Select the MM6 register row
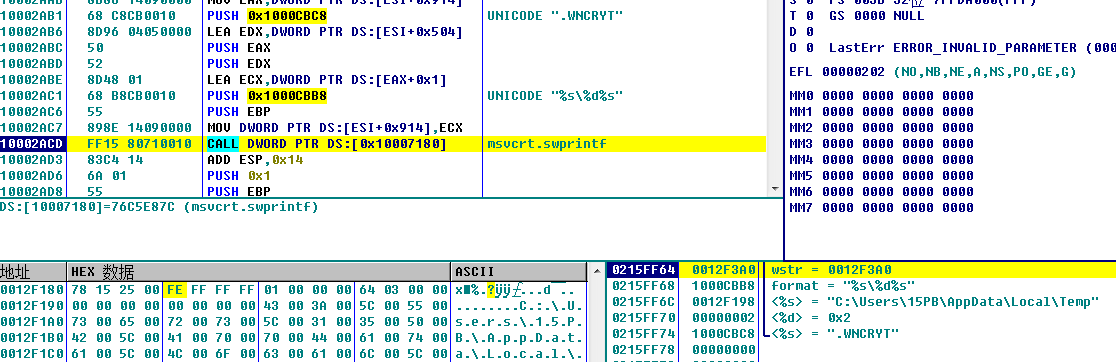 [x=882, y=192]
